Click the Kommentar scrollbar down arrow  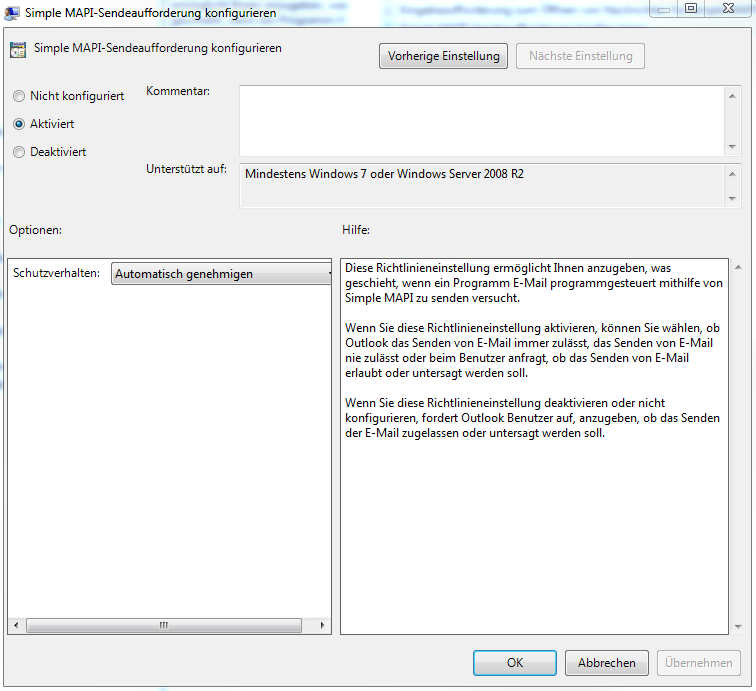tap(732, 147)
